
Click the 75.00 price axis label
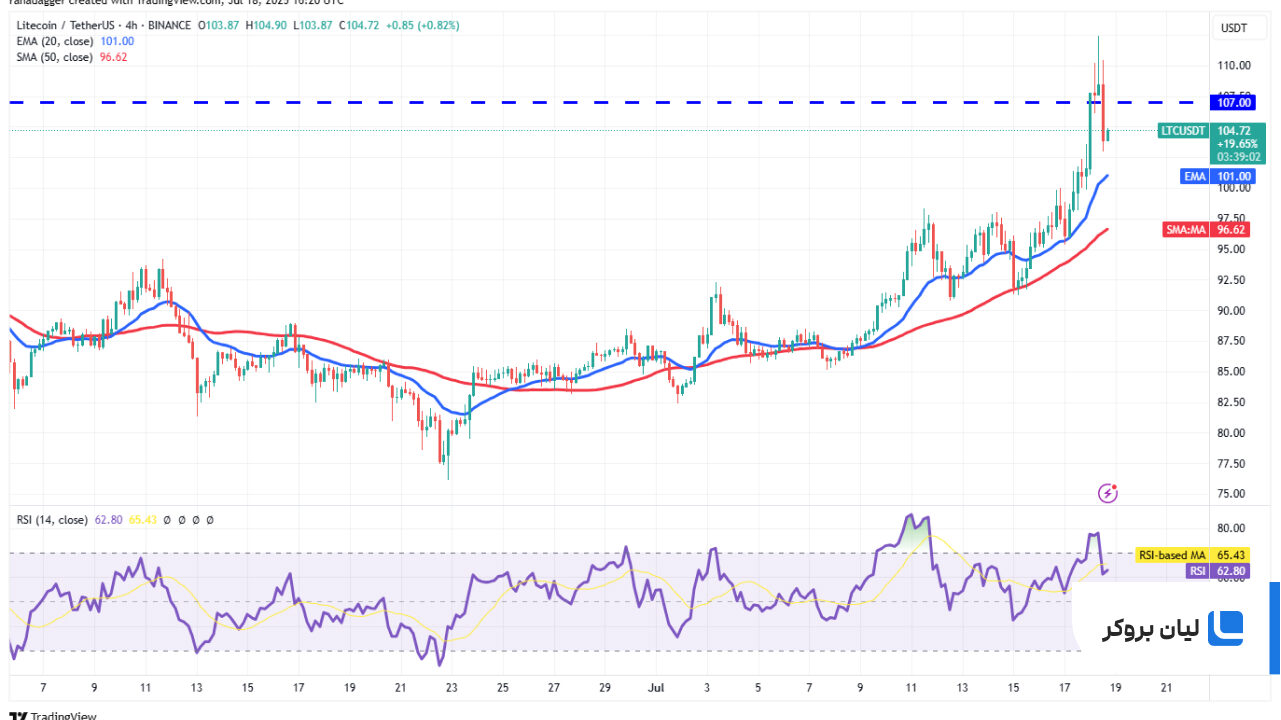[x=1233, y=494]
